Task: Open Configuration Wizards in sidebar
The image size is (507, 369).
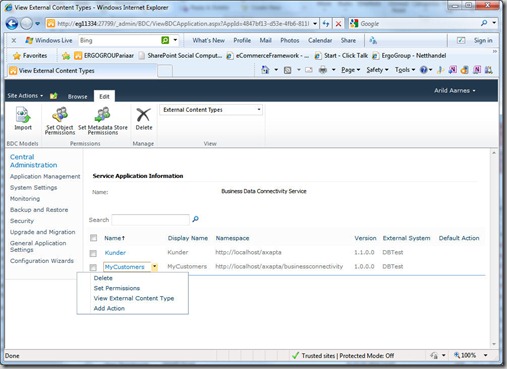Action: click(x=42, y=261)
